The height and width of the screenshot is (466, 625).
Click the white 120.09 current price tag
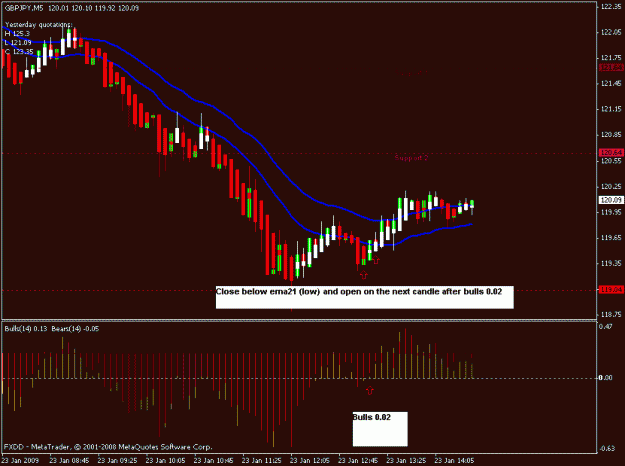point(611,200)
